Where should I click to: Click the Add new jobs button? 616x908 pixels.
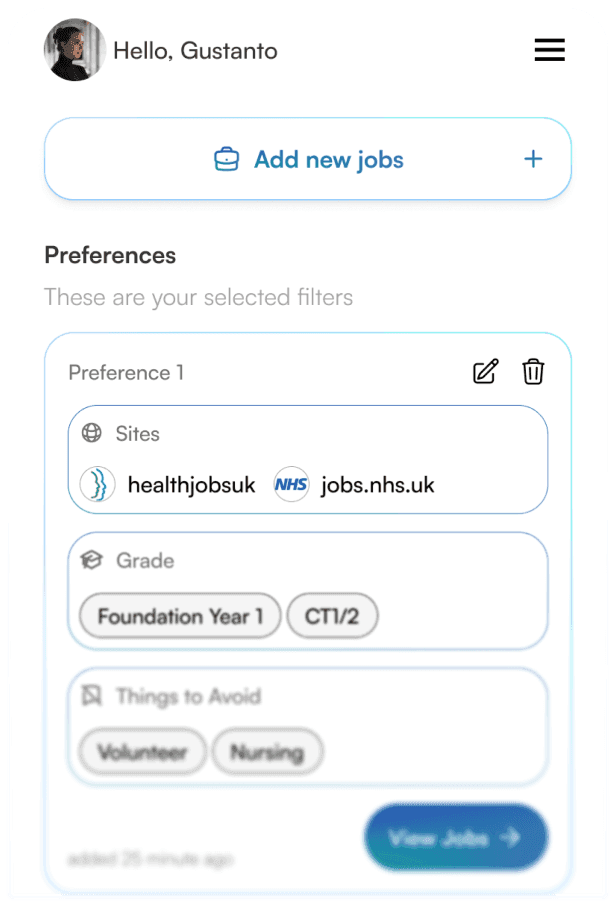[308, 159]
